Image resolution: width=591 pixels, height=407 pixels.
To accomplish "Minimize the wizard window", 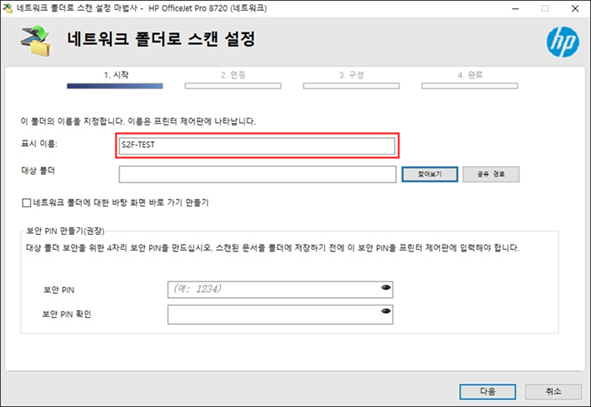I will [x=515, y=8].
